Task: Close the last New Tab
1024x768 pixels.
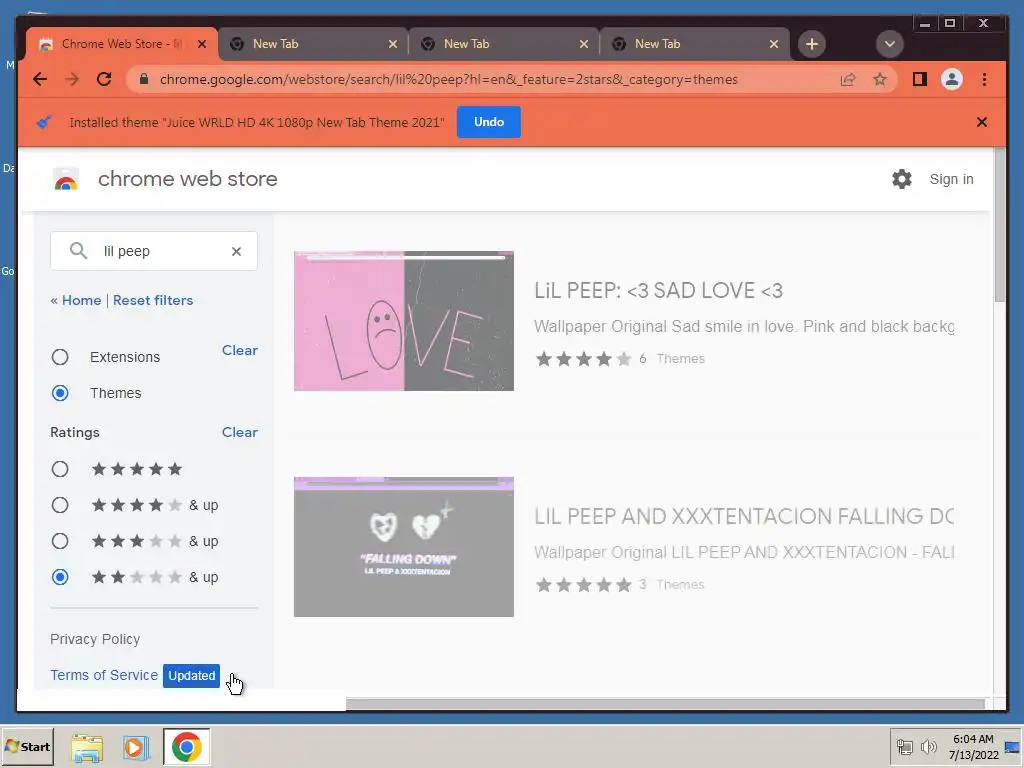Action: point(774,44)
